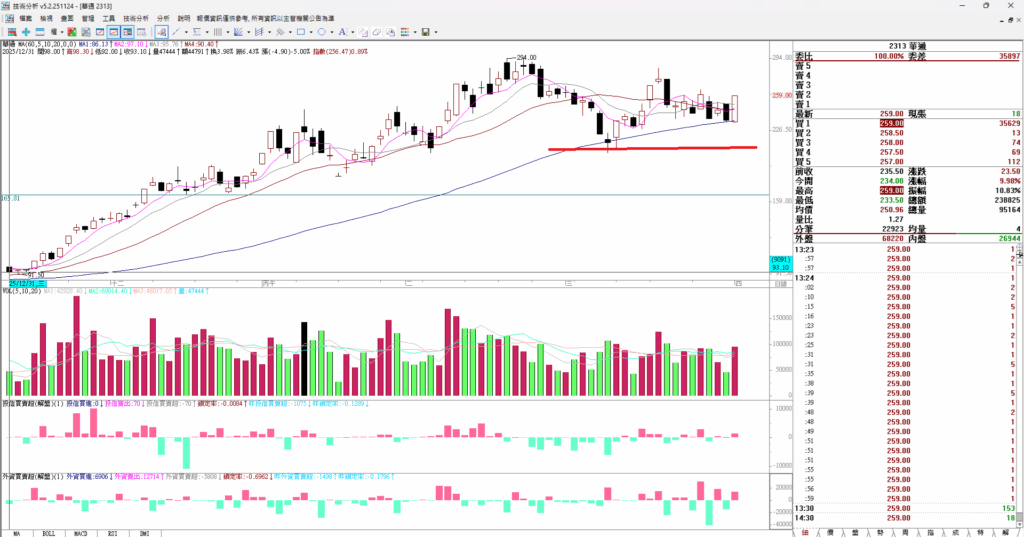Click the save floppy disk icon
This screenshot has height=537, width=1024.
(x=426, y=31)
